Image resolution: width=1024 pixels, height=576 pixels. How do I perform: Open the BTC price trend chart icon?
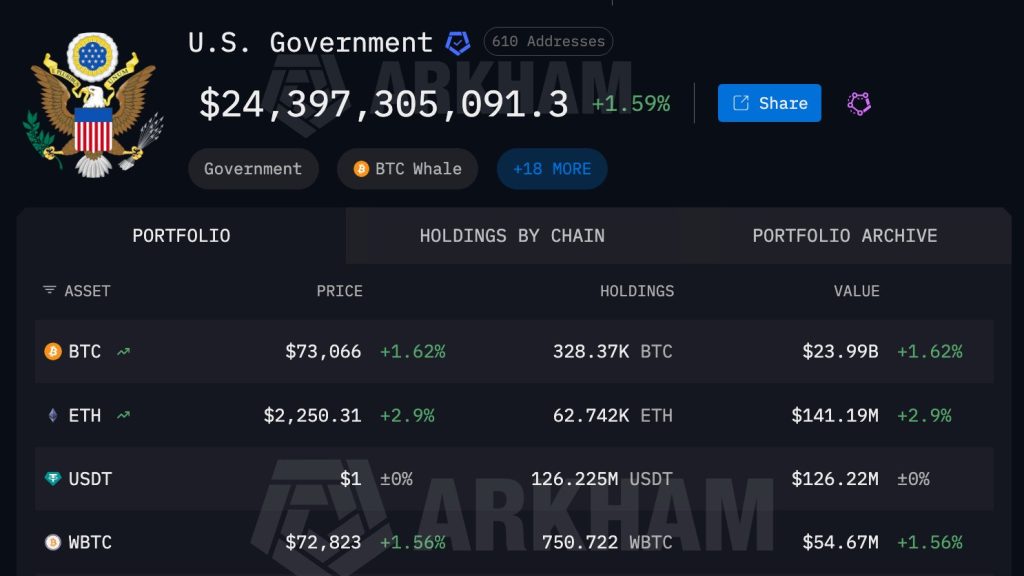[x=122, y=351]
